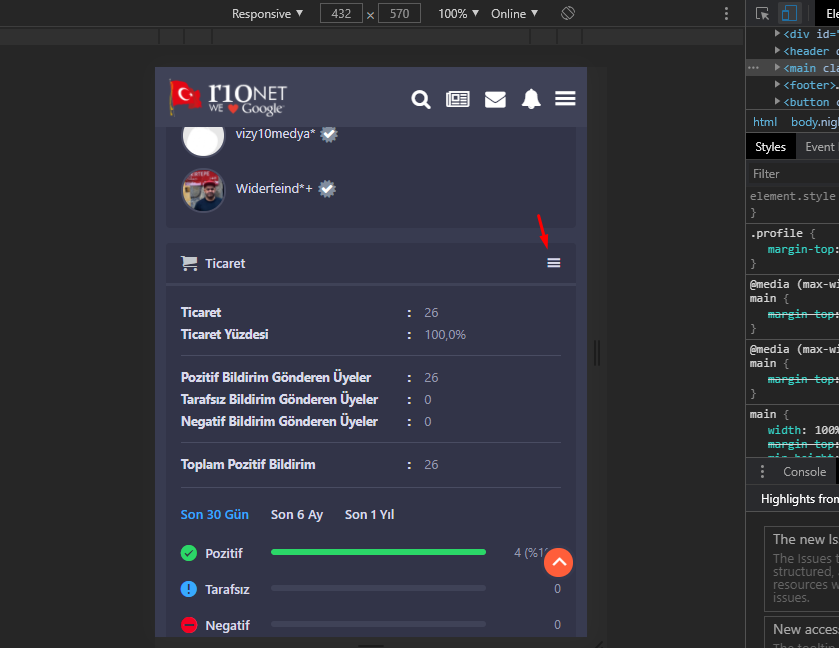Switch to the Styles tab

pos(771,147)
